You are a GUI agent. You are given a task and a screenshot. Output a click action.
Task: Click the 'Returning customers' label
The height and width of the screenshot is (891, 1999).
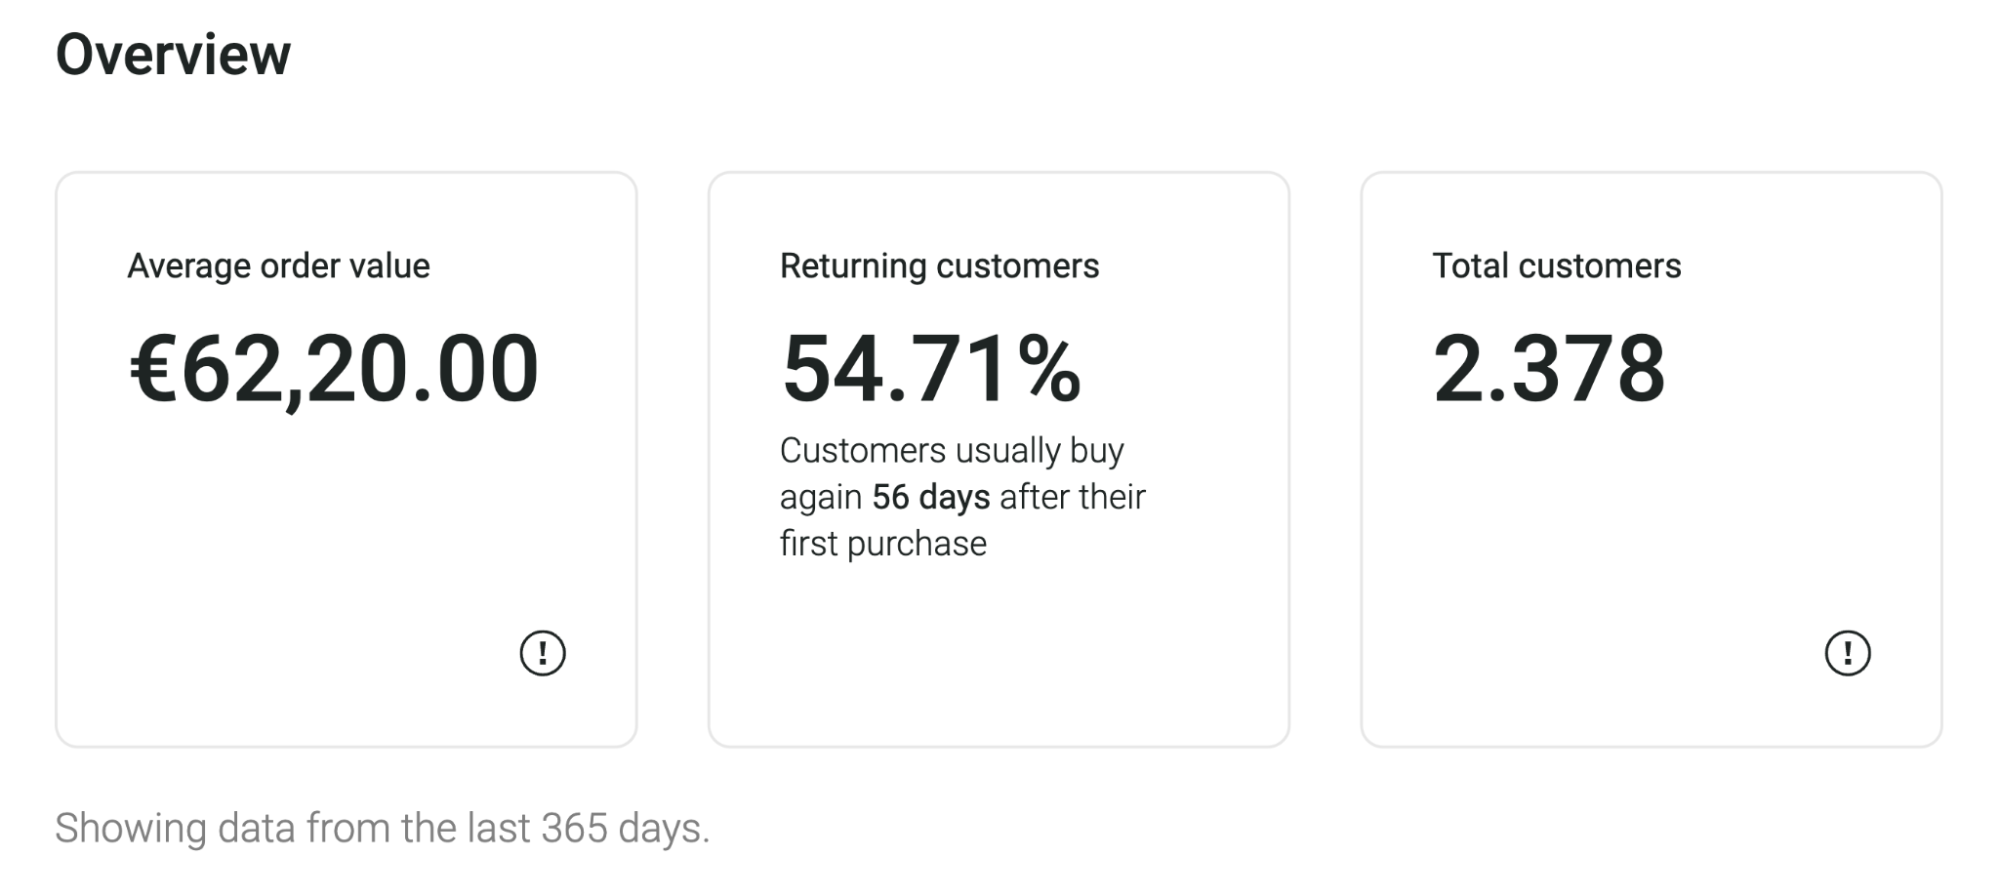click(939, 266)
